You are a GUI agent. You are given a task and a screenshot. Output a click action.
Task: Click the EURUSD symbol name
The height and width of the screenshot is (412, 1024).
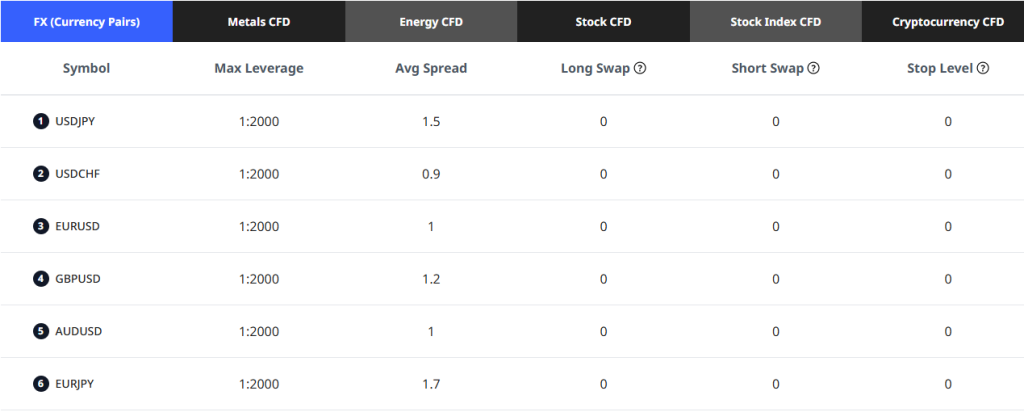77,226
